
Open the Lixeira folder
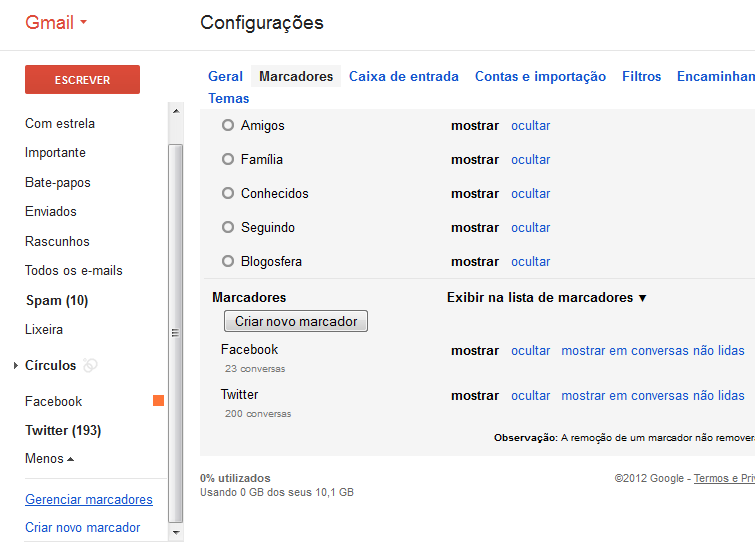point(44,329)
